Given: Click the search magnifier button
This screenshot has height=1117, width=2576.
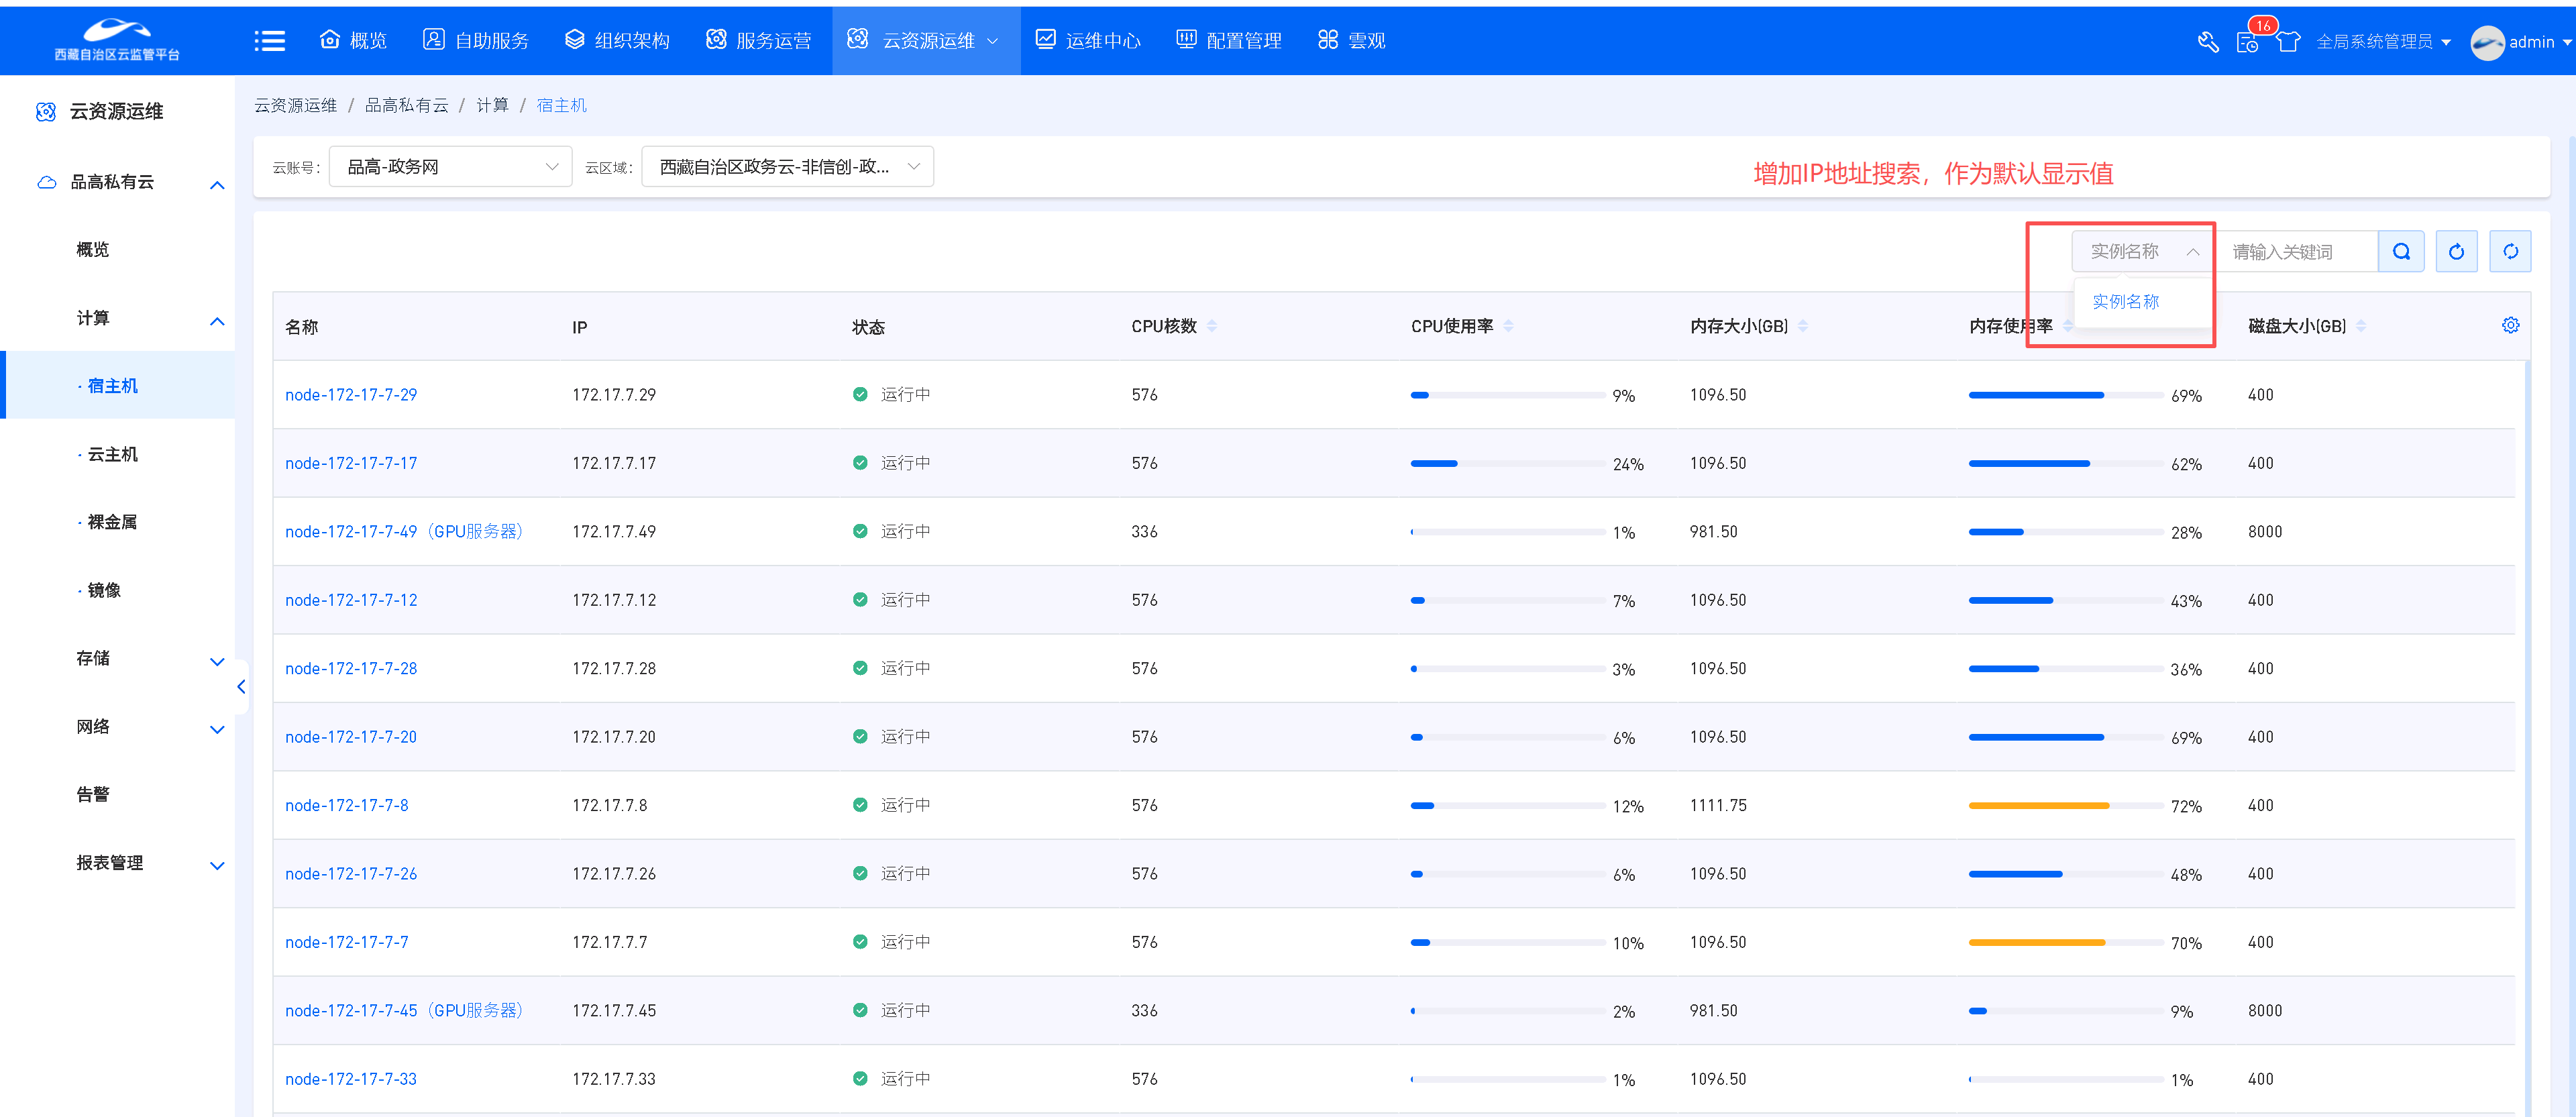Looking at the screenshot, I should [2401, 252].
